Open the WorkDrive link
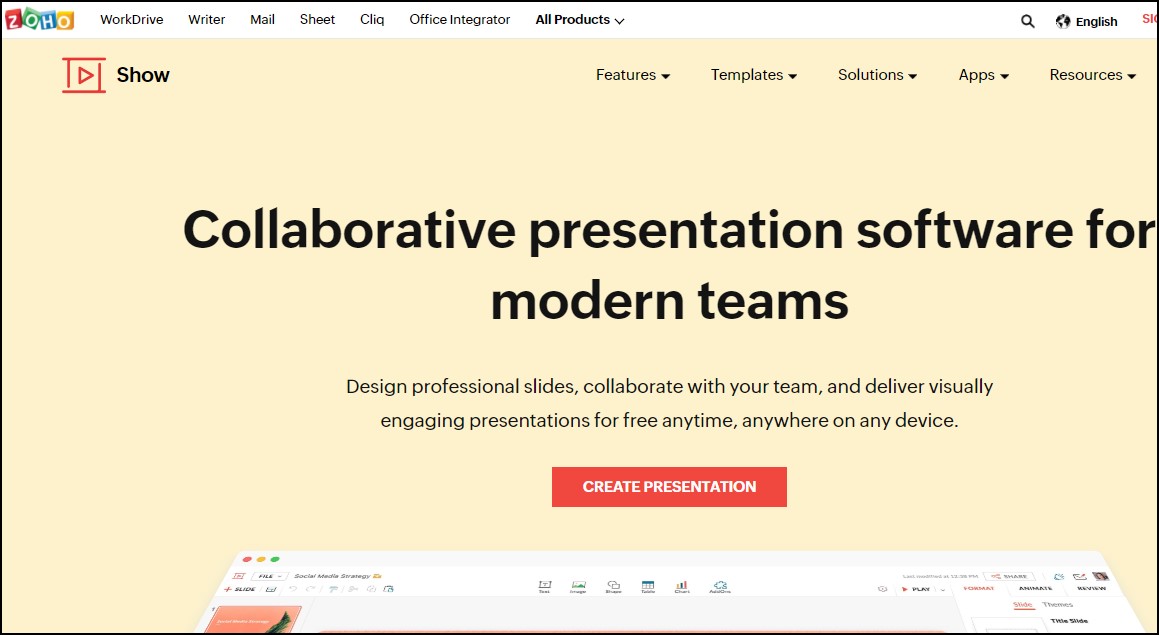 (132, 20)
